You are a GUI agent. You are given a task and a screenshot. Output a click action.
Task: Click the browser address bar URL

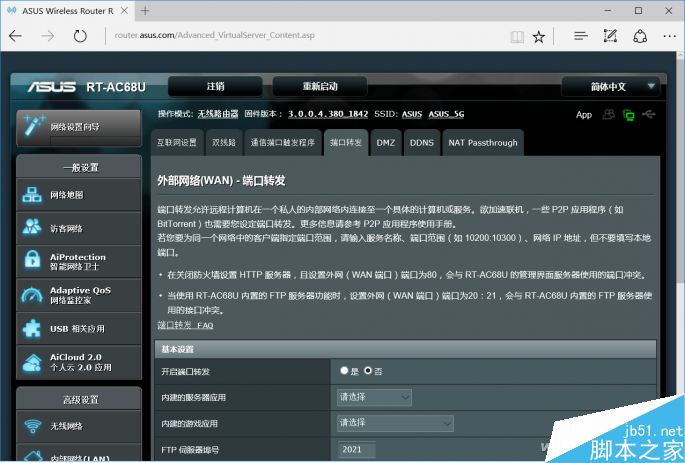214,35
